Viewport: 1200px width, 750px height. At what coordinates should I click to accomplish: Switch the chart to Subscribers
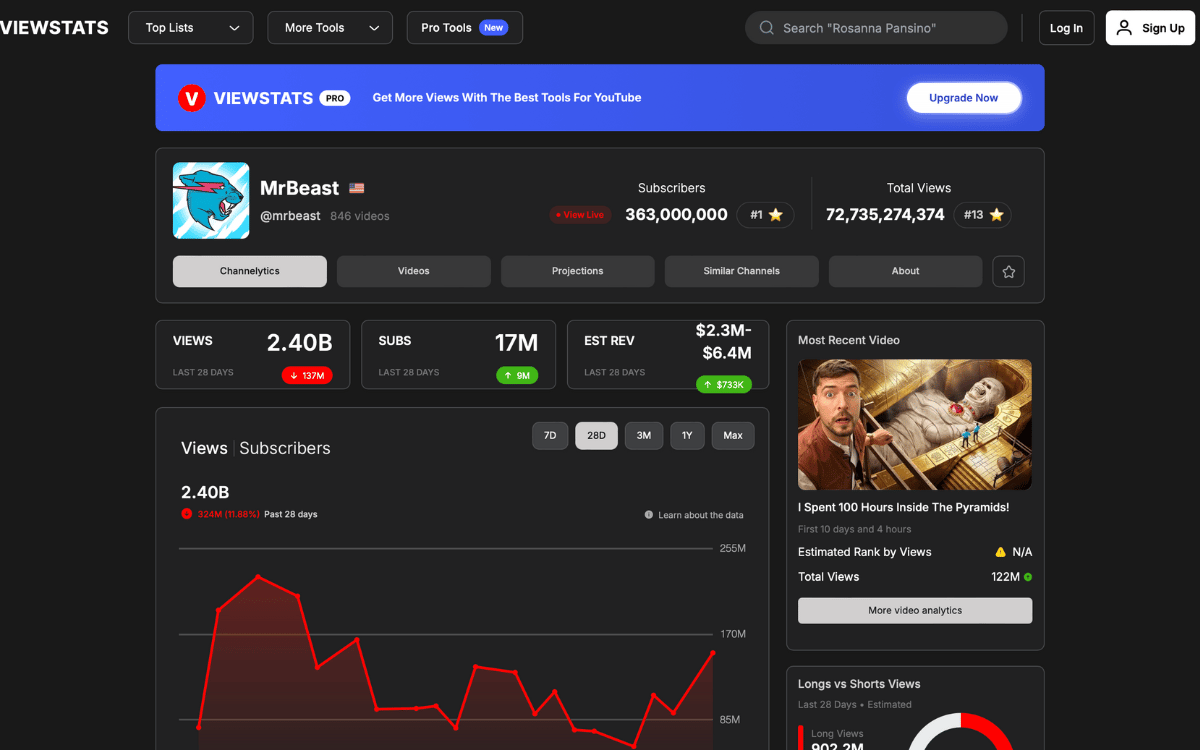click(x=285, y=448)
